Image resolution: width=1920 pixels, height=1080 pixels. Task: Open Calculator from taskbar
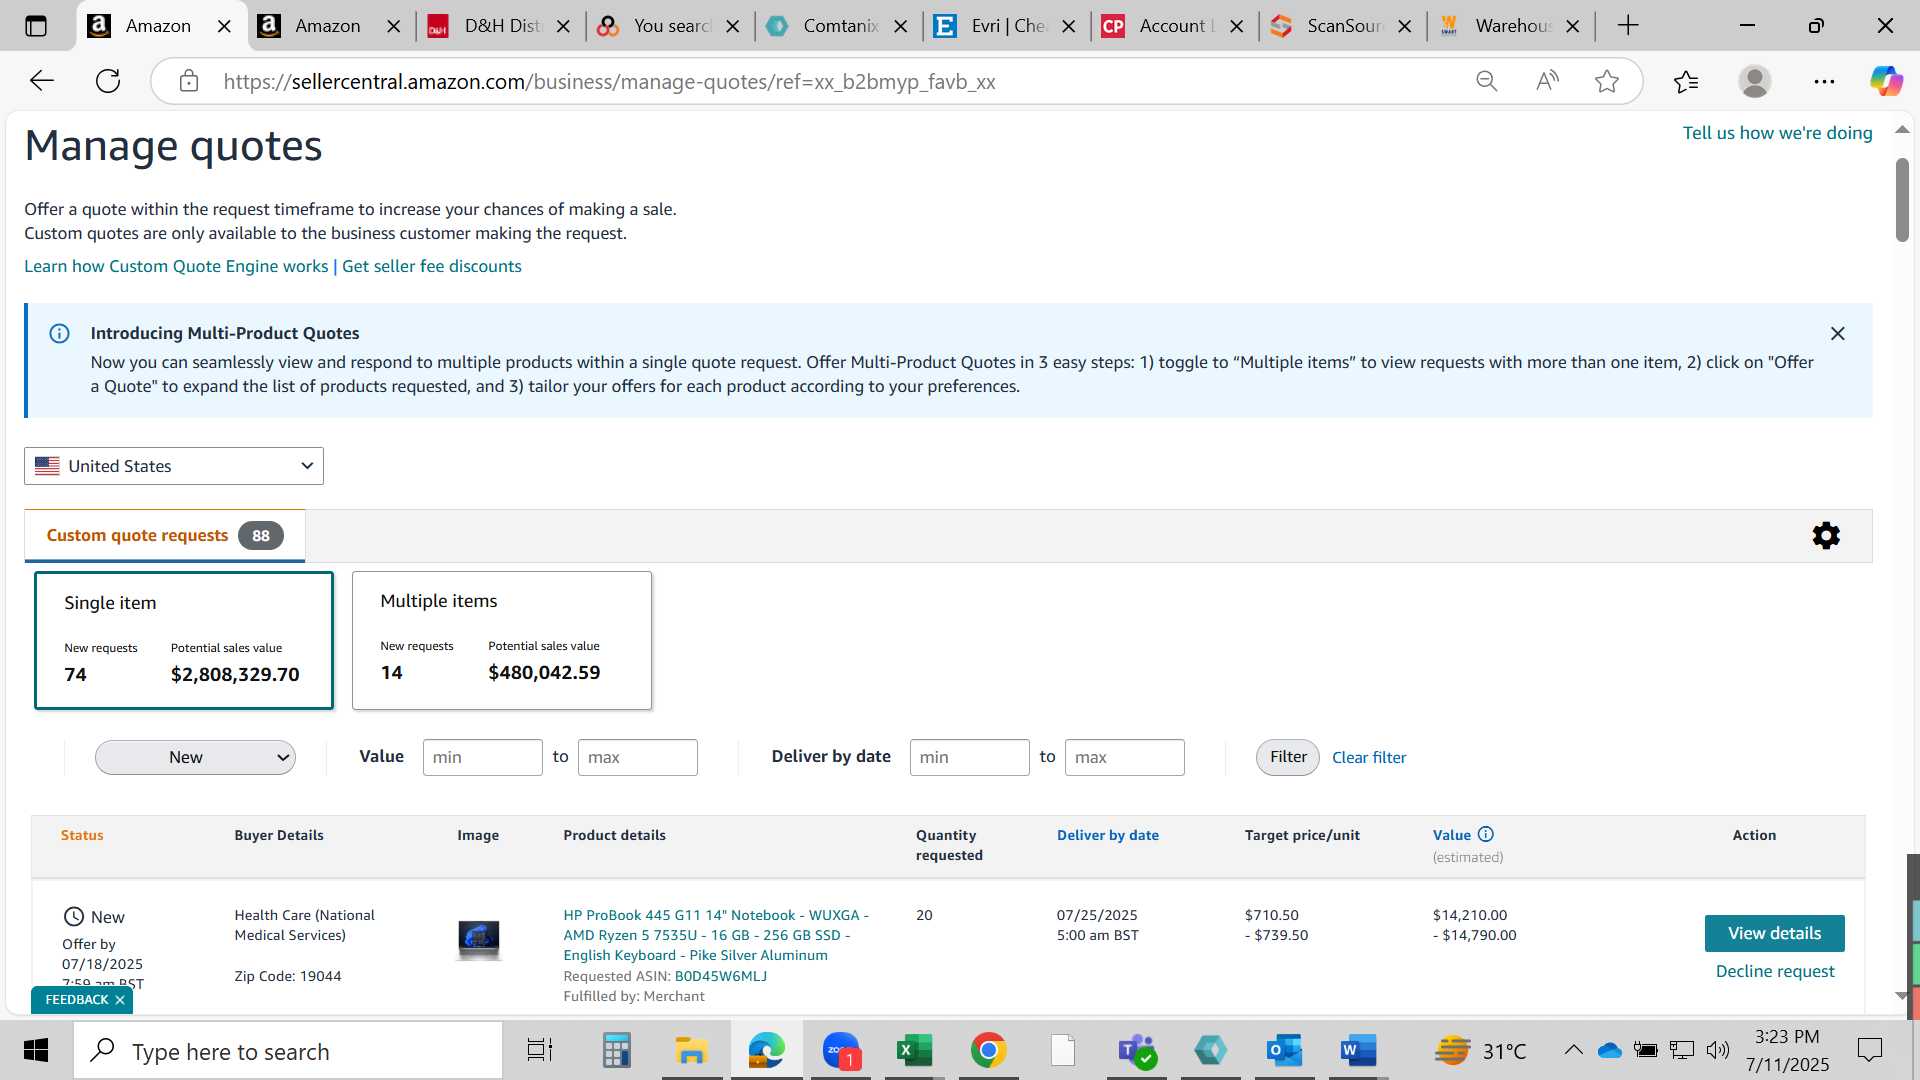click(616, 1051)
